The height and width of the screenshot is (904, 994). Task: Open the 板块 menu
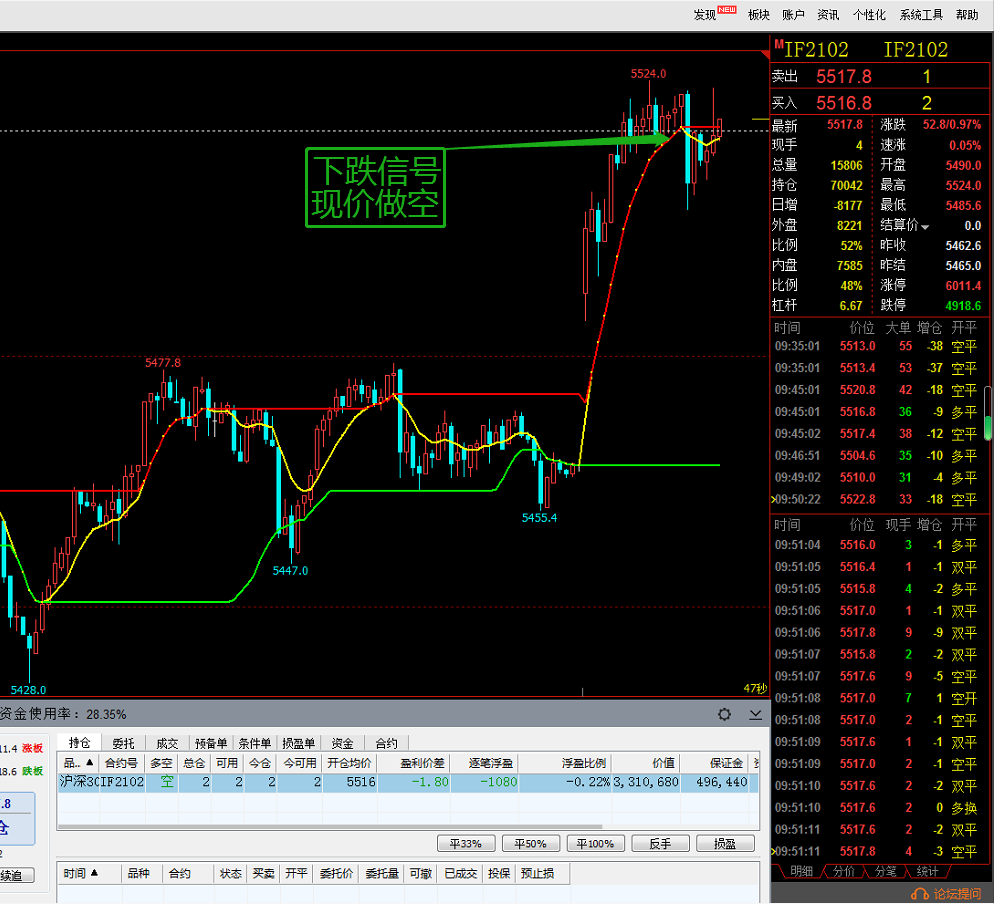(759, 15)
